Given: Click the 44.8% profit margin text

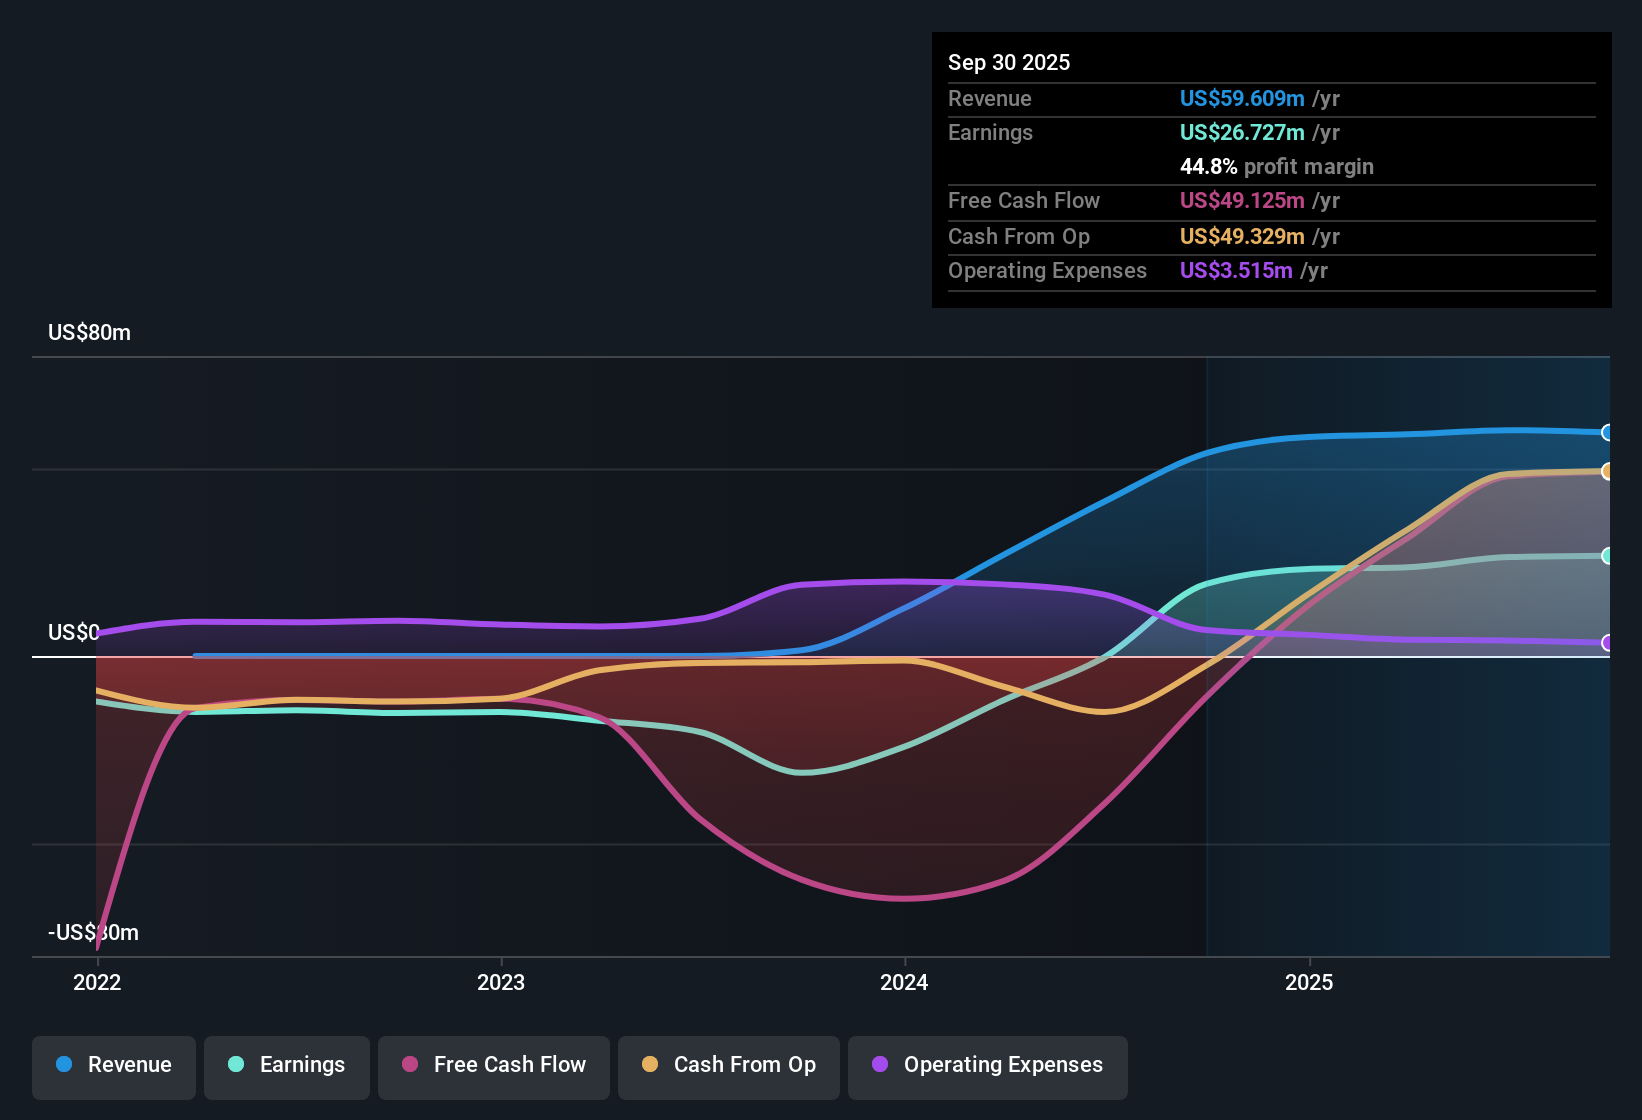Looking at the screenshot, I should tap(1277, 166).
